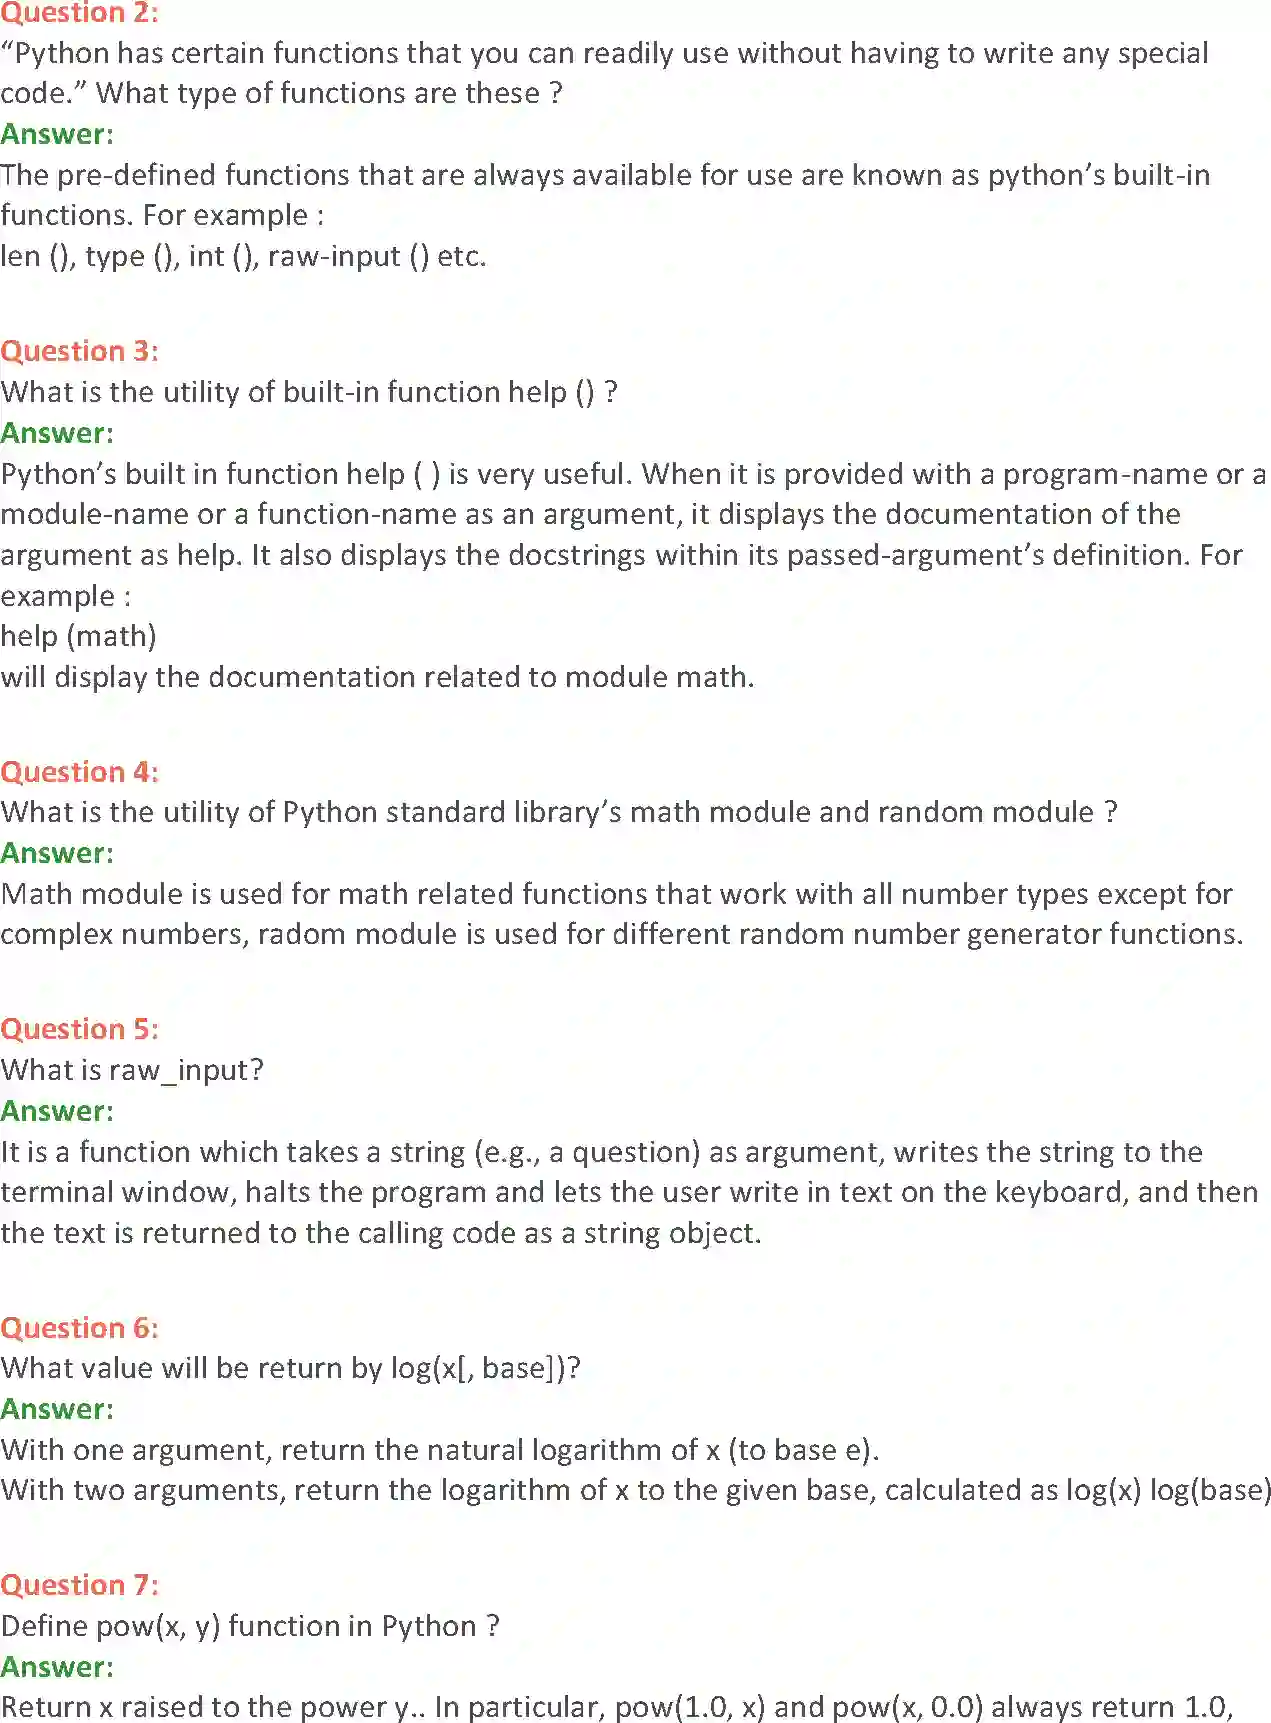The height and width of the screenshot is (1723, 1271).
Task: Click the green "Answer:" label under Question 4
Action: click(57, 853)
